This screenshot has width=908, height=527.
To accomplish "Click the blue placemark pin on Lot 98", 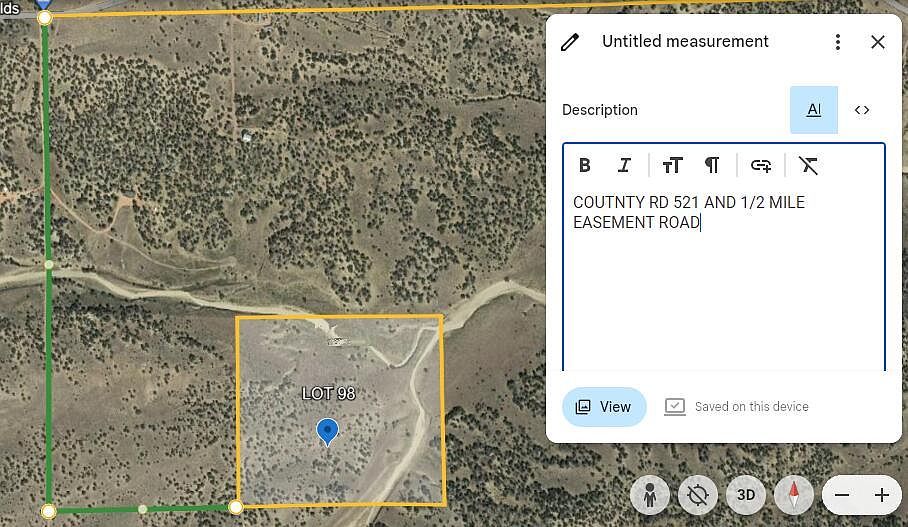I will [327, 431].
